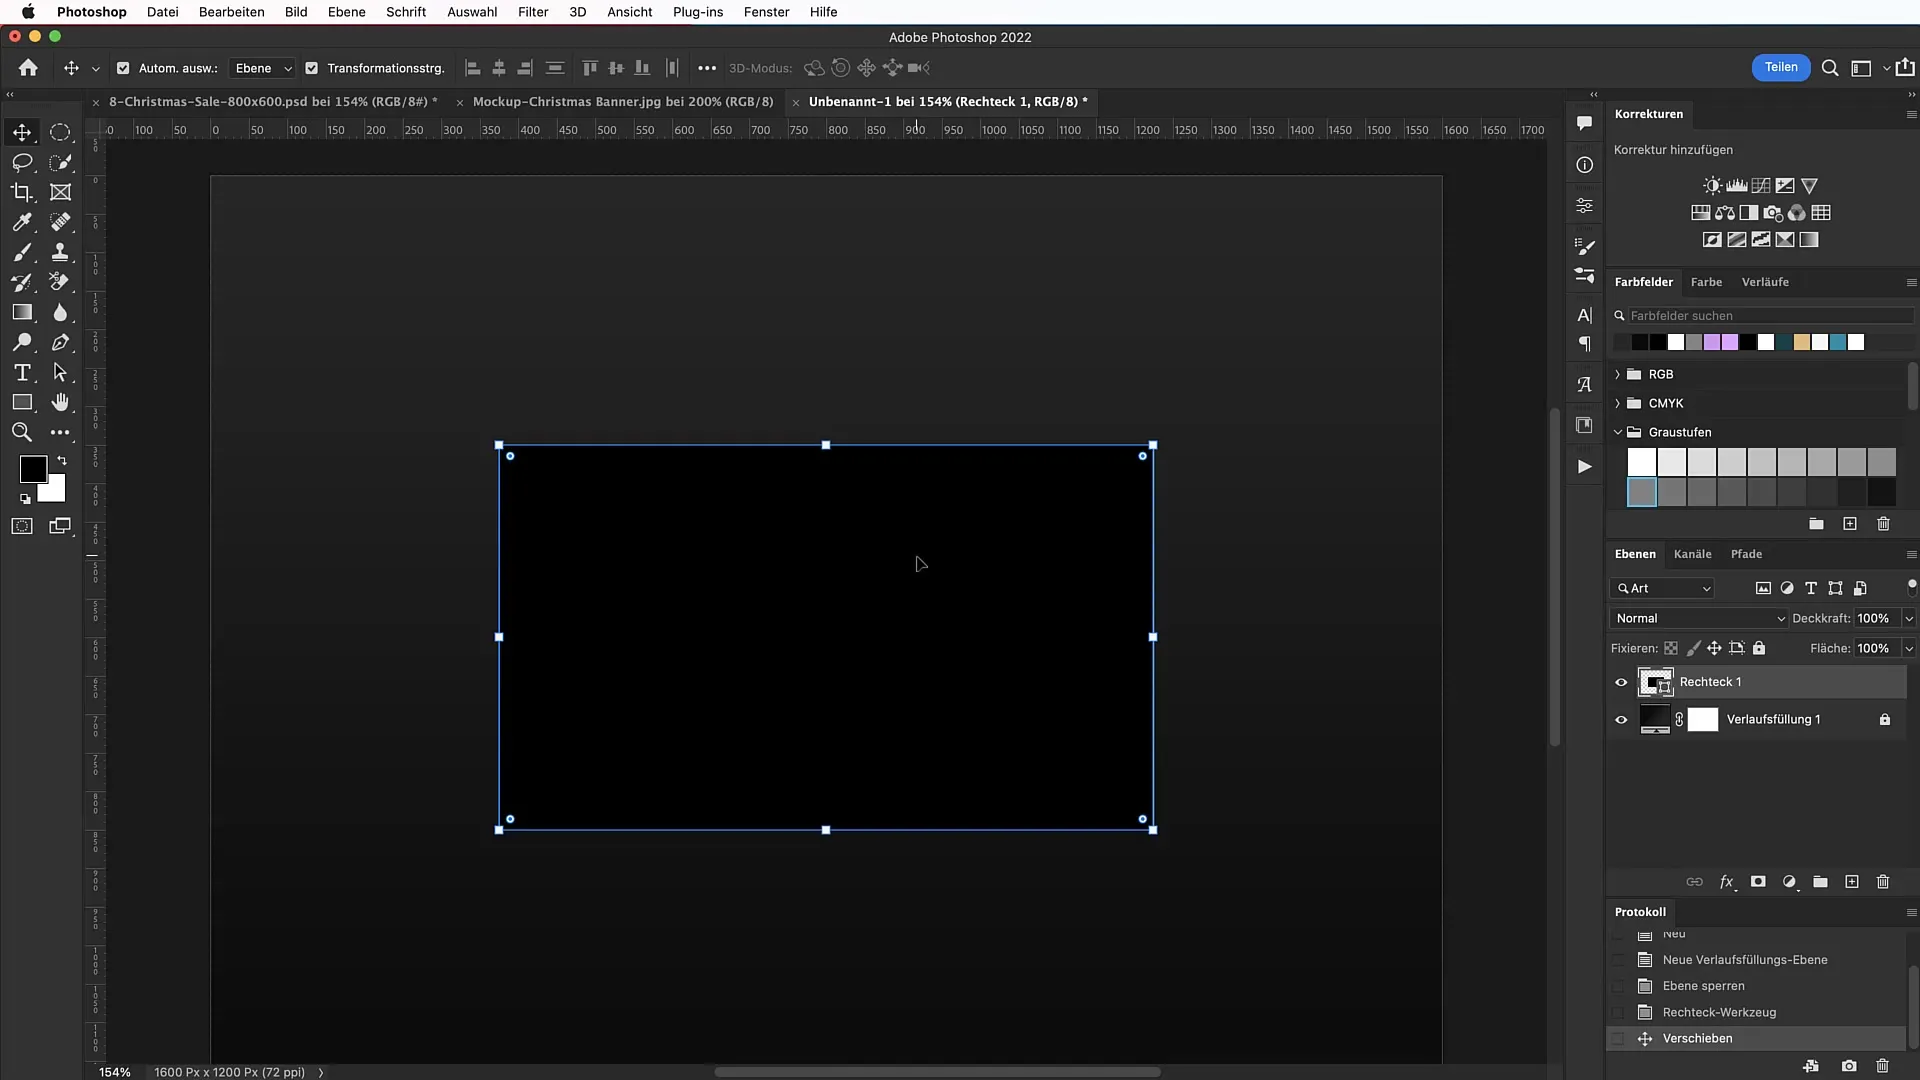
Task: Click the Farbfelder suchen search field
Action: [1768, 316]
